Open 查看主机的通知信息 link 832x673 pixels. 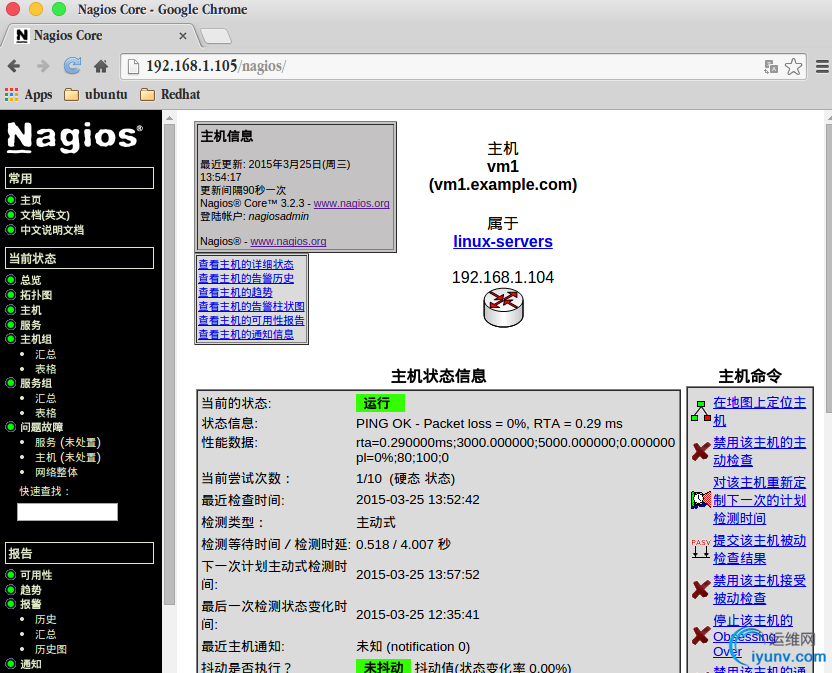246,334
